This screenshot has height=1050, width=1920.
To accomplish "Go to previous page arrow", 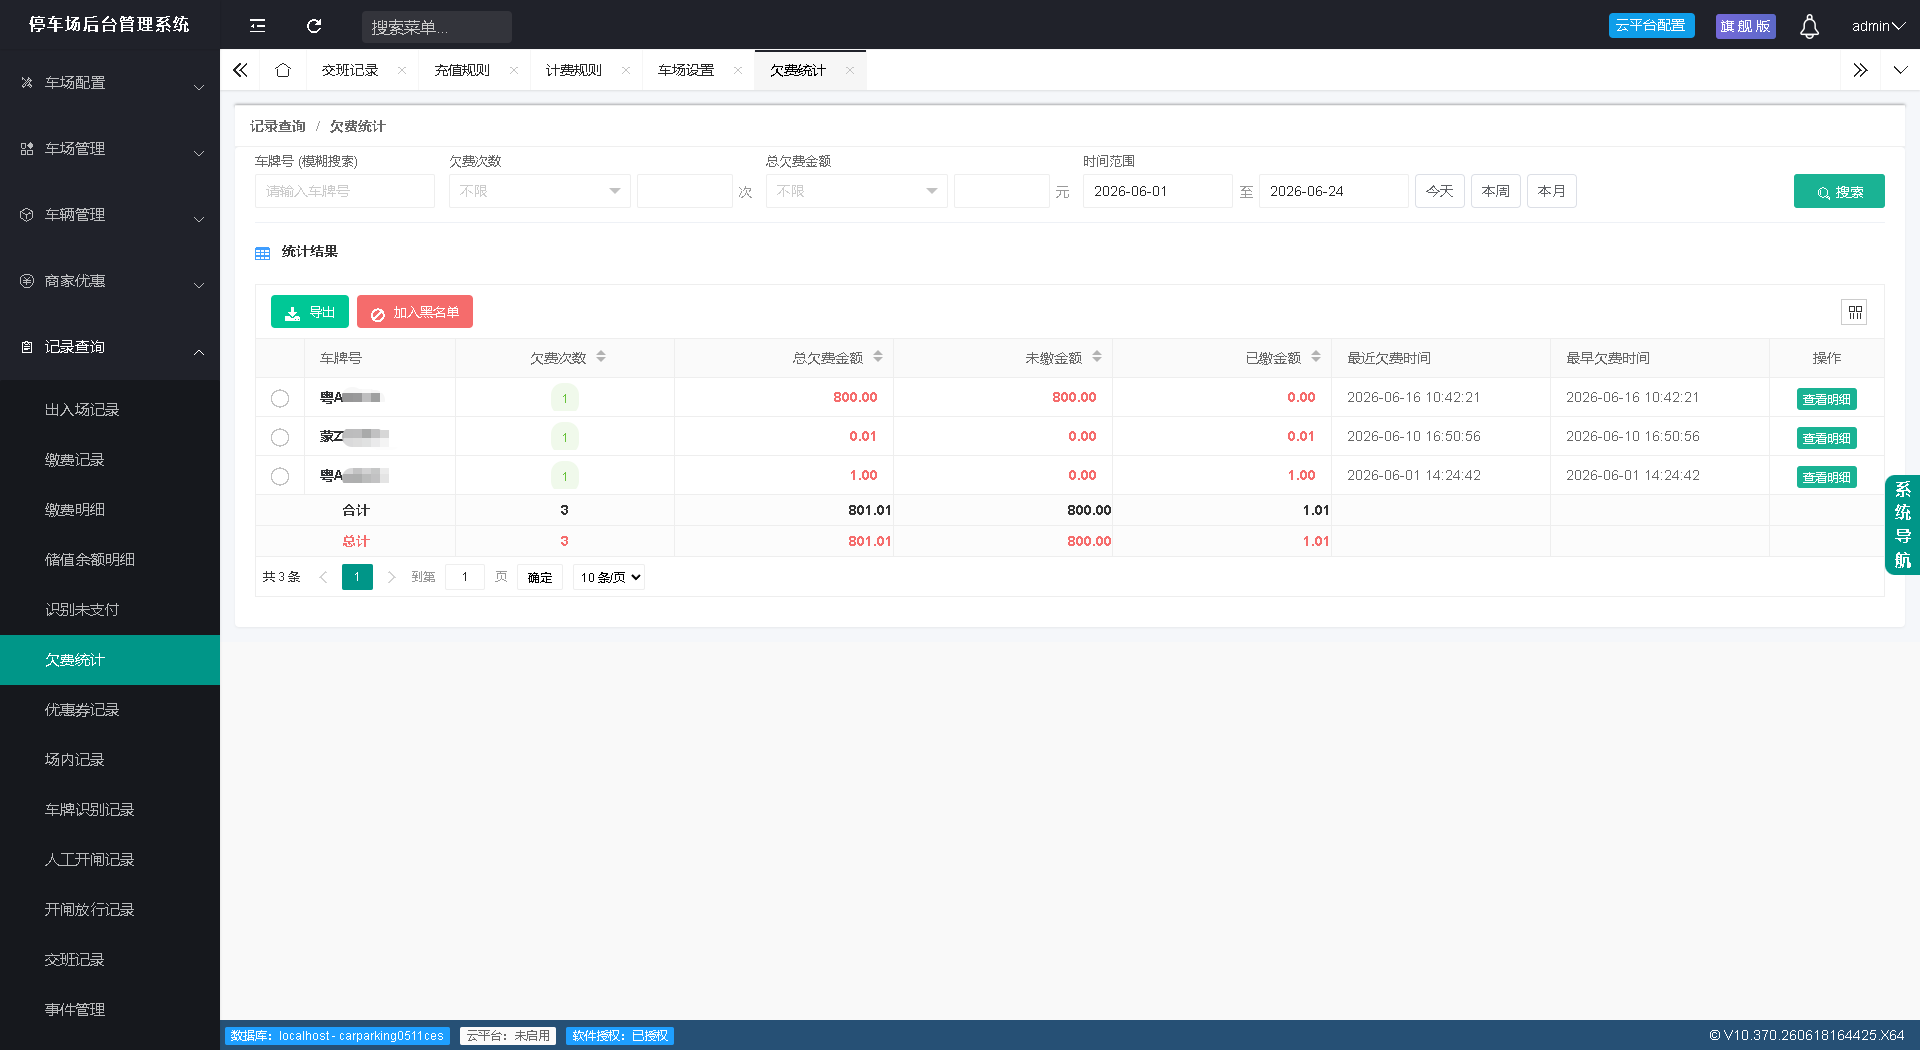I will (x=323, y=577).
